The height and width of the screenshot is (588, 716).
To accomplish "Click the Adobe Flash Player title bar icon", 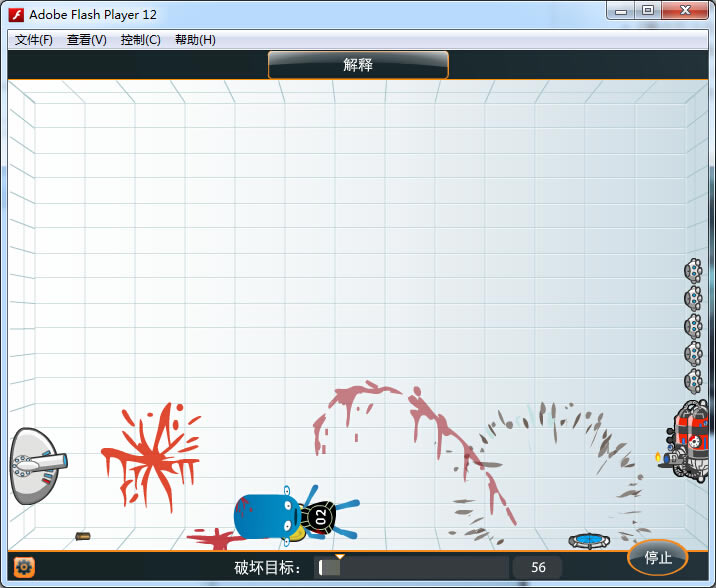I will pyautogui.click(x=17, y=14).
